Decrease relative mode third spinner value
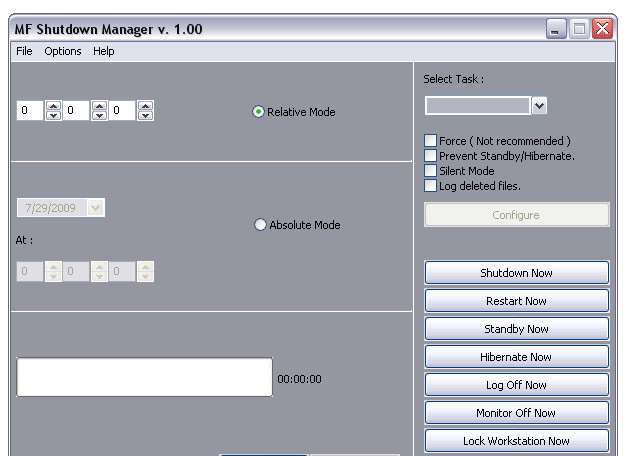 tap(145, 115)
